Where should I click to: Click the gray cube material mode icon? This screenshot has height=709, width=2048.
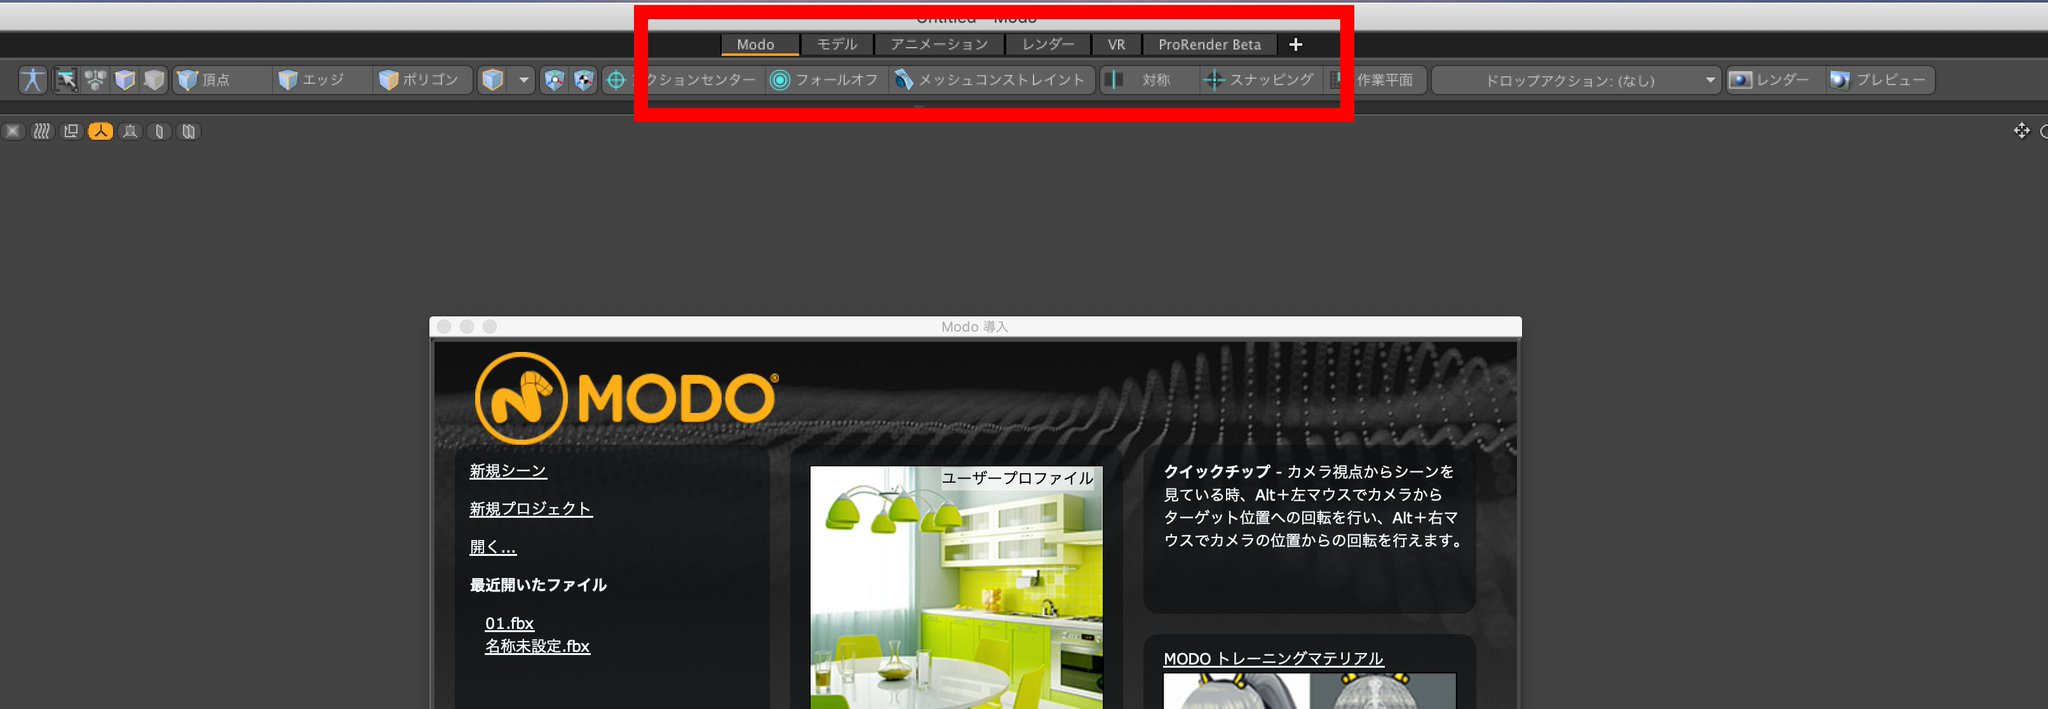154,80
